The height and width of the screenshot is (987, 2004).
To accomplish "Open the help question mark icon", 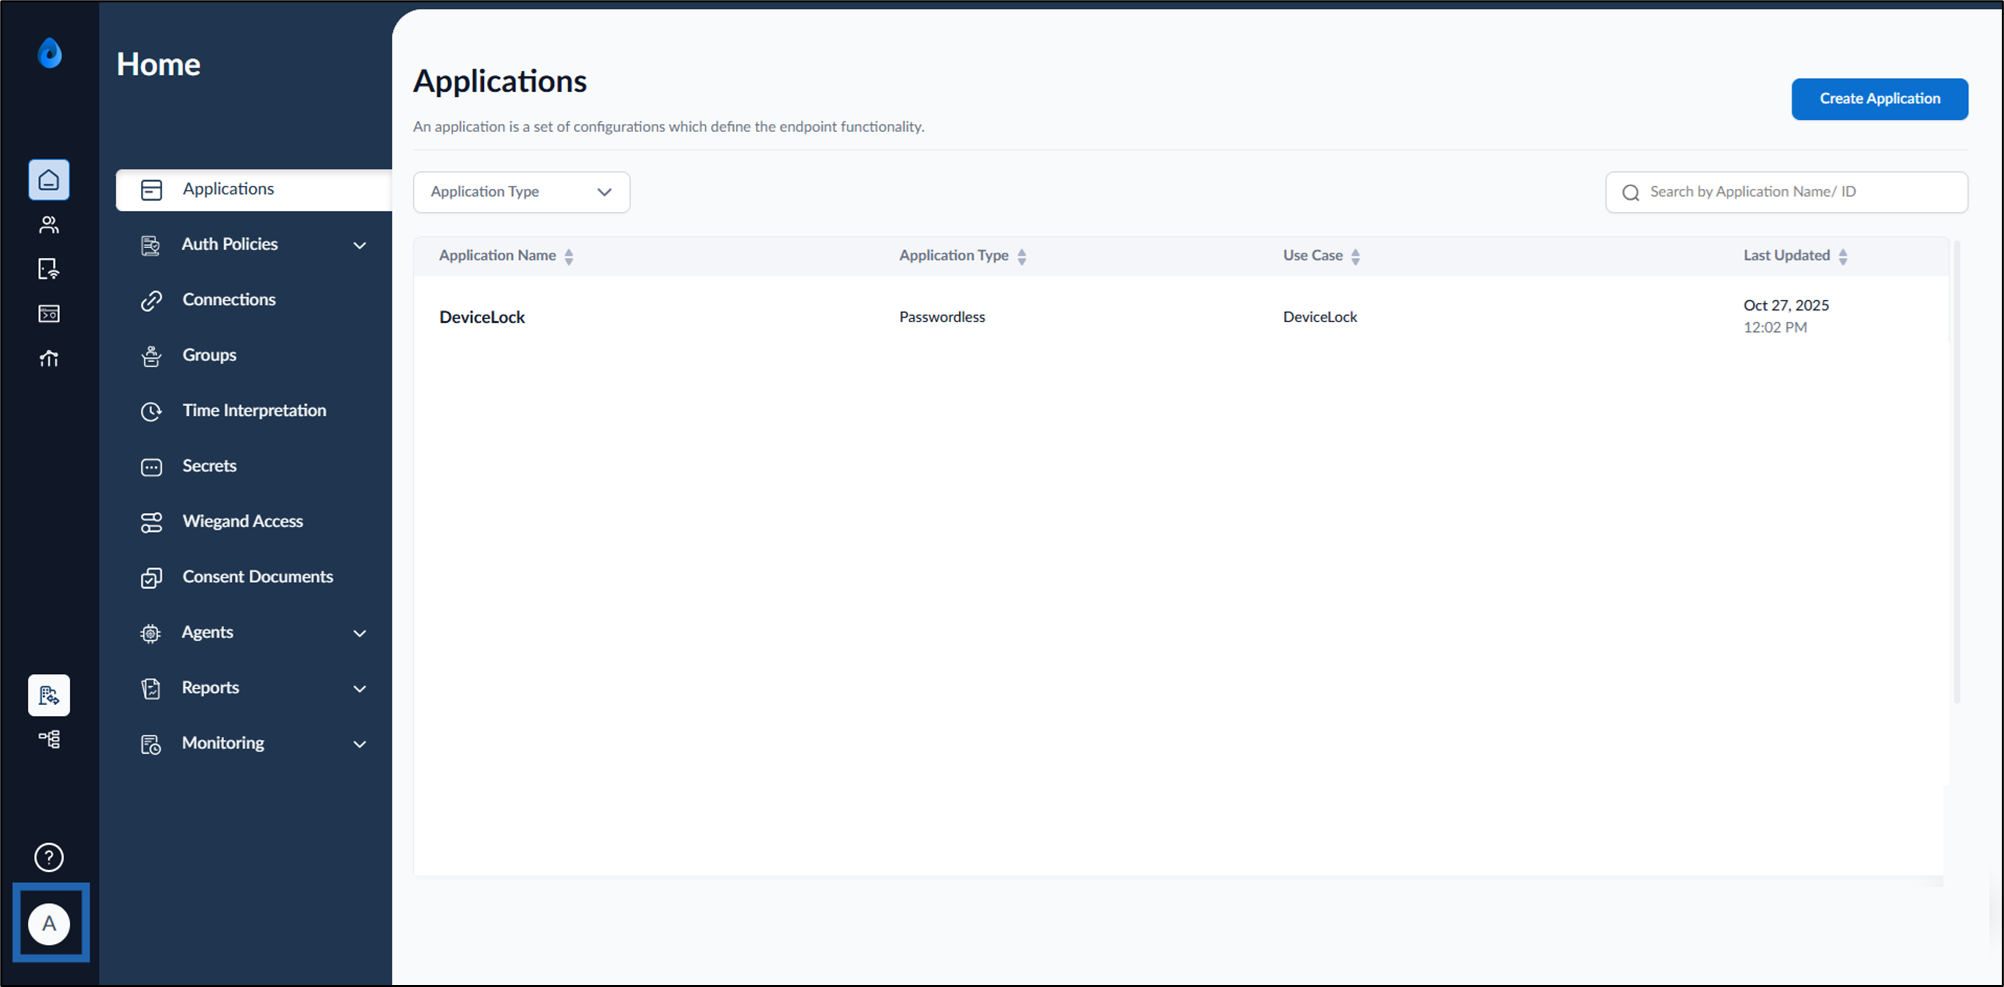I will coord(49,858).
